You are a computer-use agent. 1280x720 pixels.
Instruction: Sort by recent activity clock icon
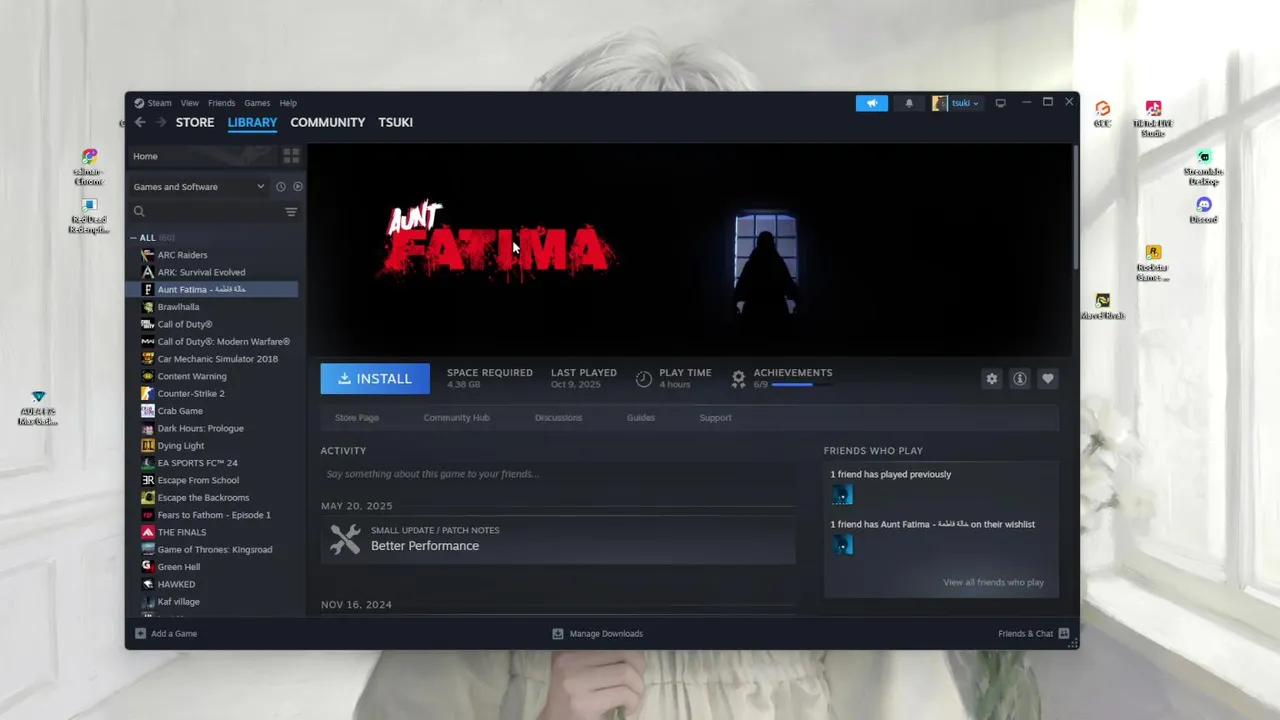pos(281,187)
